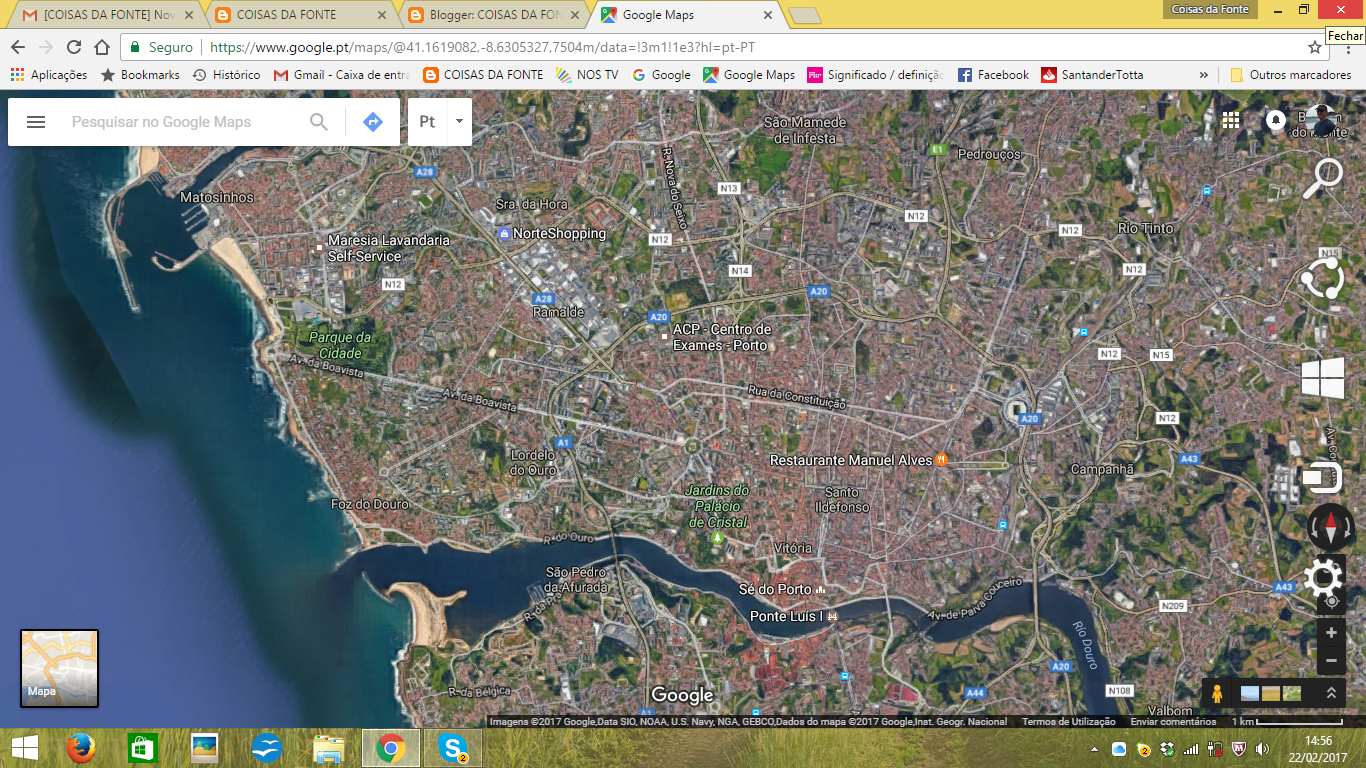Image resolution: width=1366 pixels, height=768 pixels.
Task: Click the Sé do Porto map label
Action: (x=775, y=589)
